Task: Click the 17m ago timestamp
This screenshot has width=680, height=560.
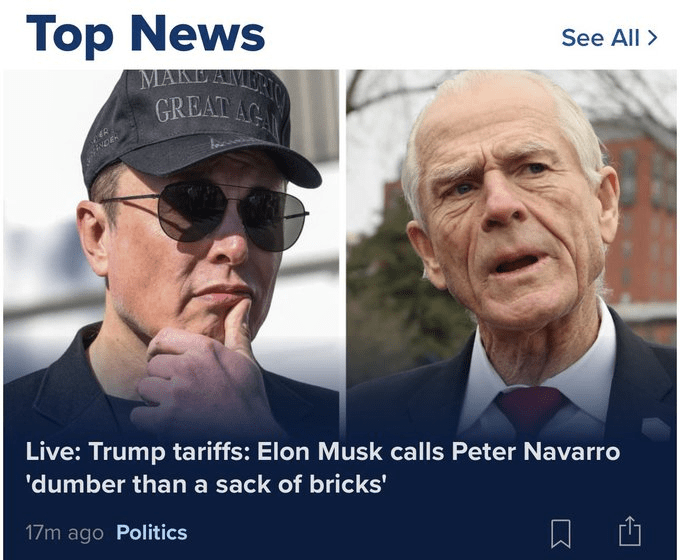Action: 63,532
